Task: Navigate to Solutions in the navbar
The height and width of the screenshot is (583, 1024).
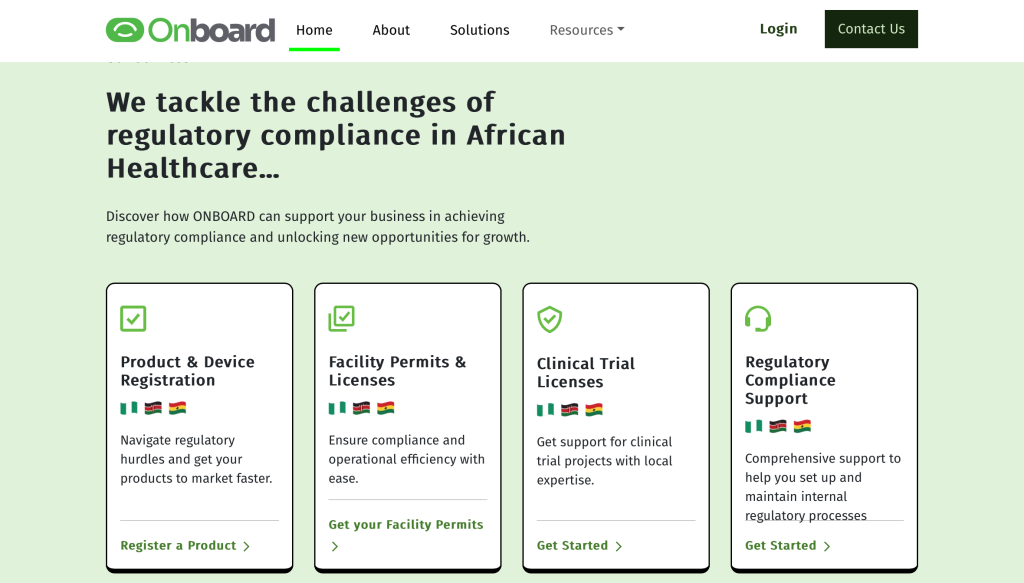Action: coord(479,30)
